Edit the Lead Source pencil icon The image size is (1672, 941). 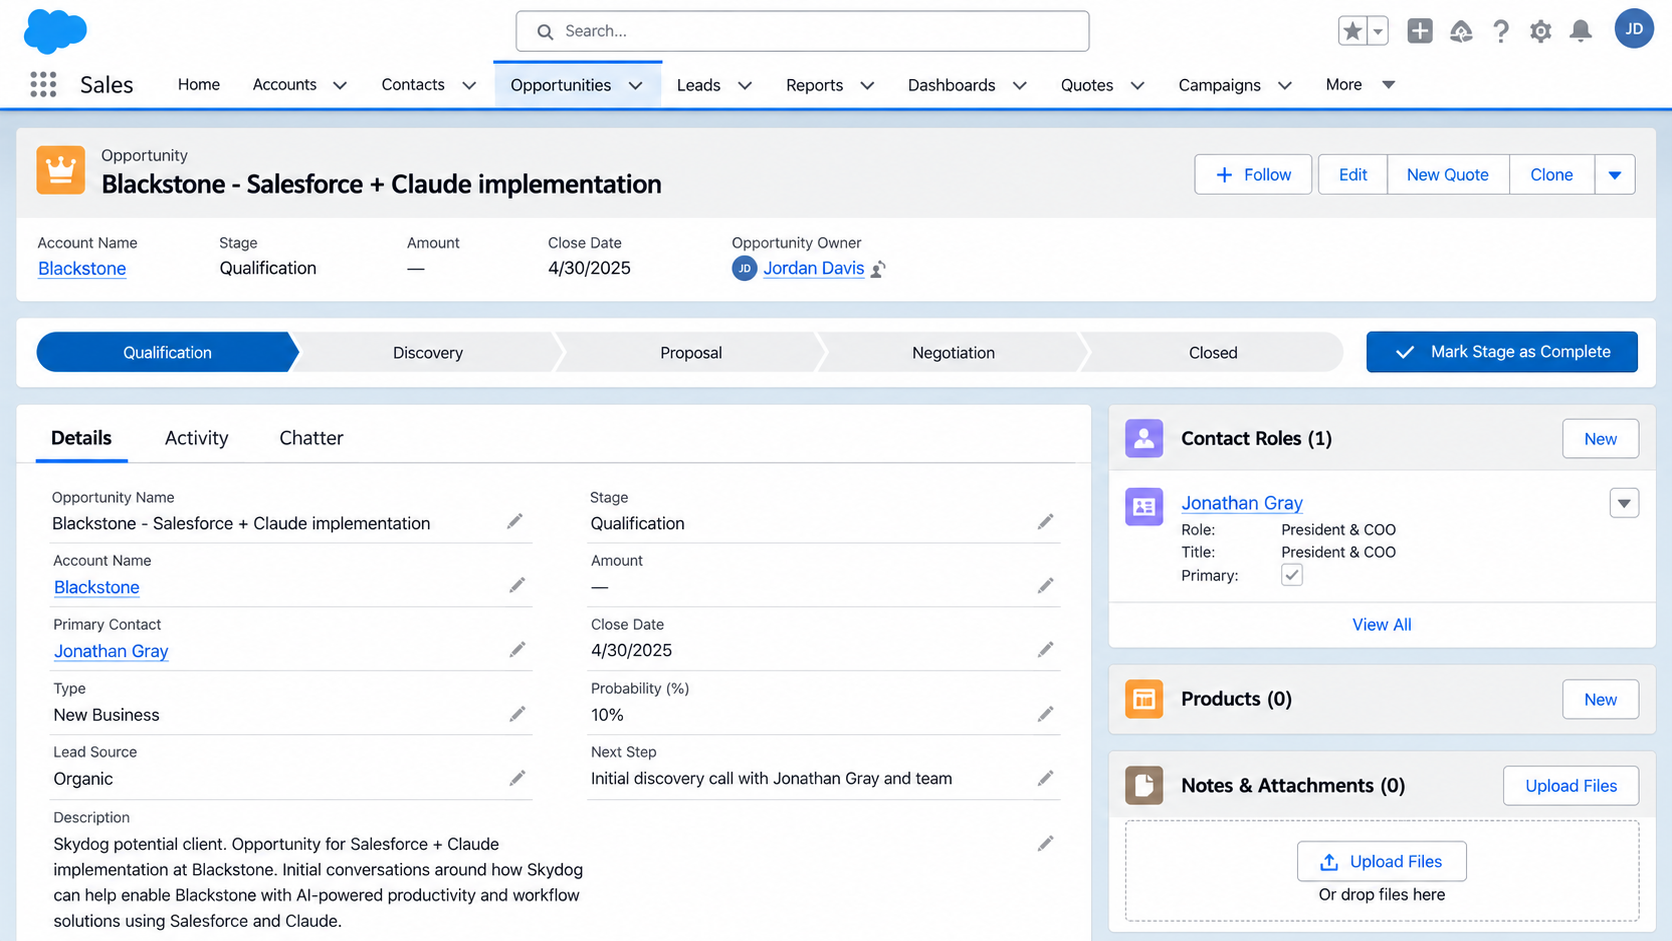pyautogui.click(x=517, y=778)
